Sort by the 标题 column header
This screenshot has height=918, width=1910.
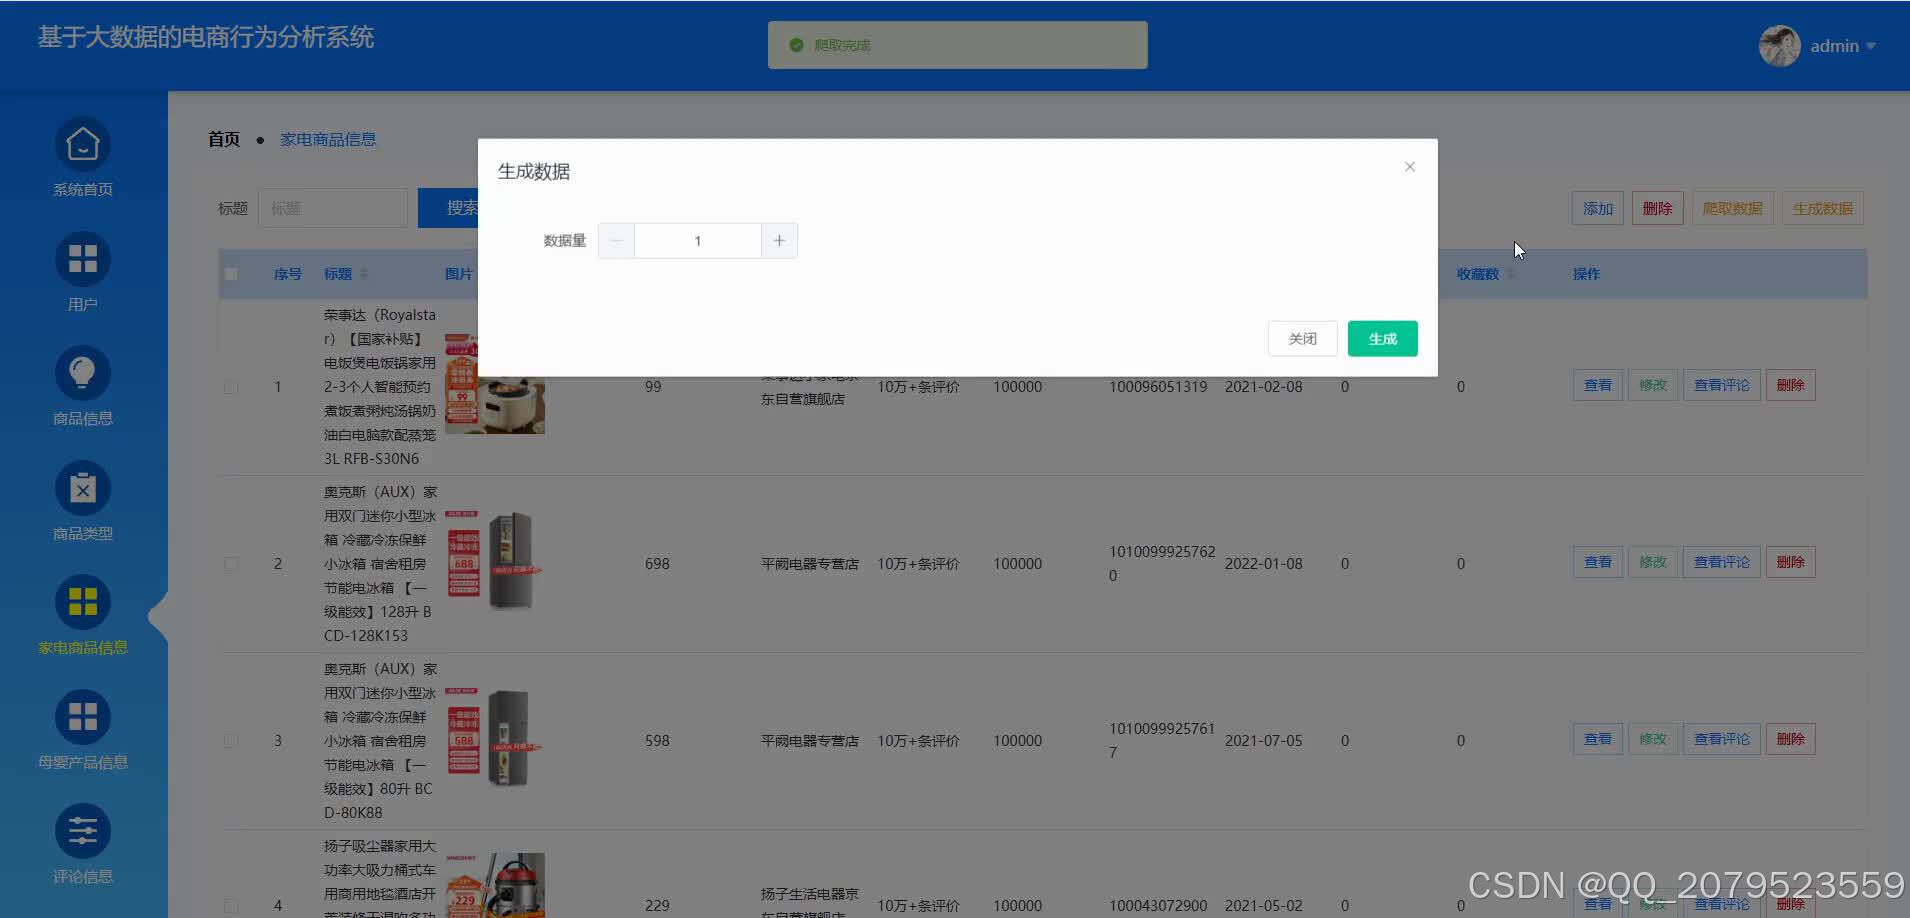click(x=346, y=274)
